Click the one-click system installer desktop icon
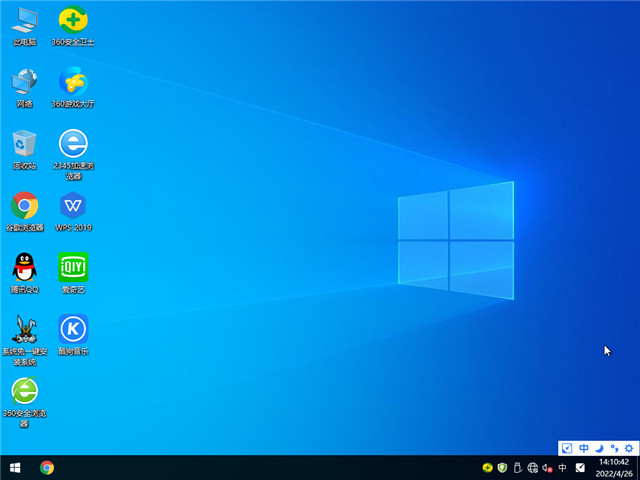Image resolution: width=640 pixels, height=480 pixels. pos(24,329)
